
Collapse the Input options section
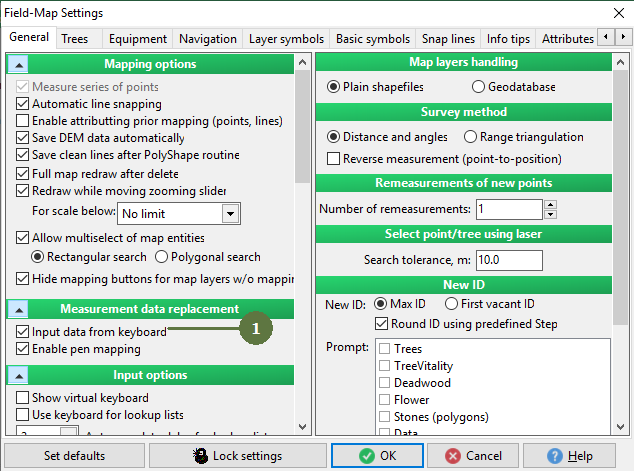[x=19, y=376]
